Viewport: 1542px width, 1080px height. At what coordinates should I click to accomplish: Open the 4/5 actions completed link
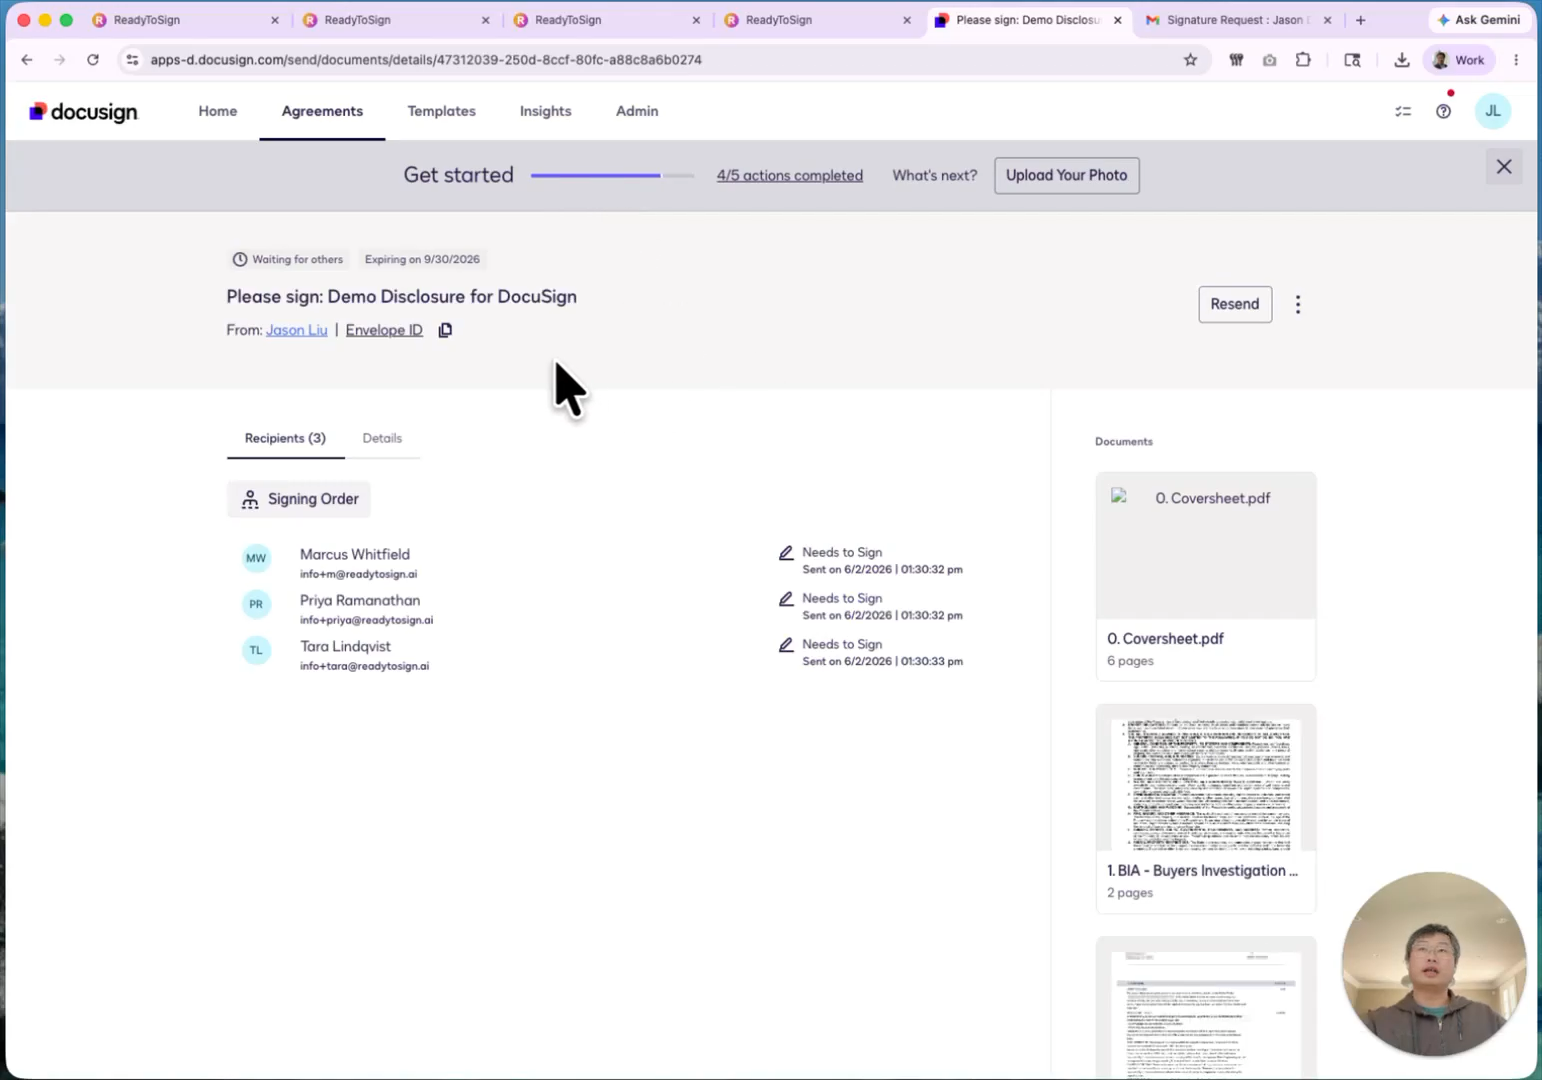[x=789, y=175]
